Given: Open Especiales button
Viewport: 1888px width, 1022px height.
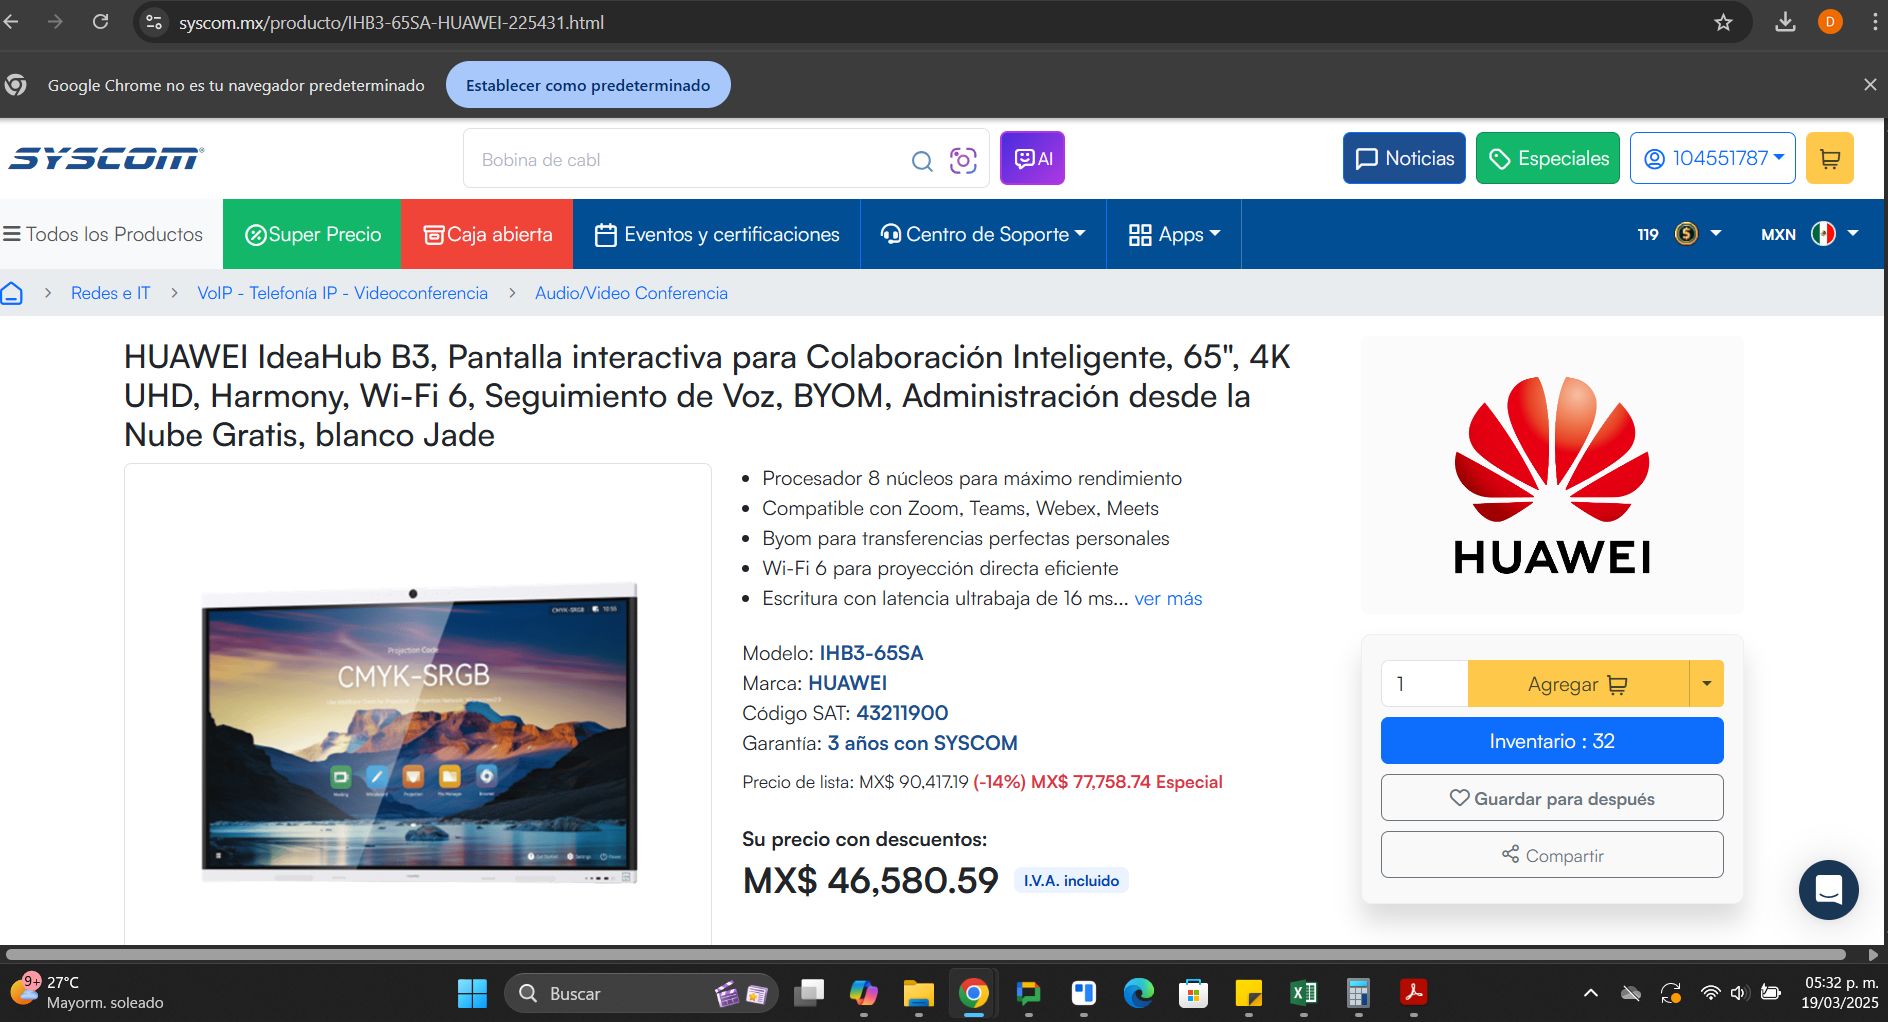Looking at the screenshot, I should click(1548, 158).
